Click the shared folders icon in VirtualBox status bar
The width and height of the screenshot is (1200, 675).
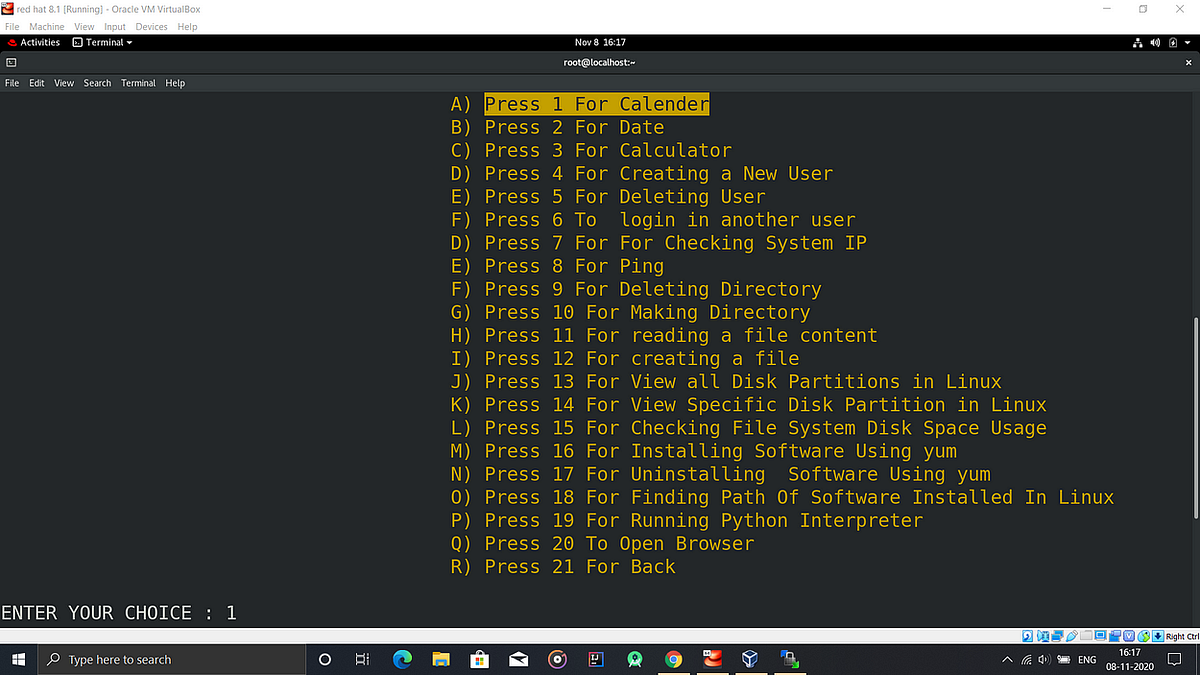[1086, 636]
